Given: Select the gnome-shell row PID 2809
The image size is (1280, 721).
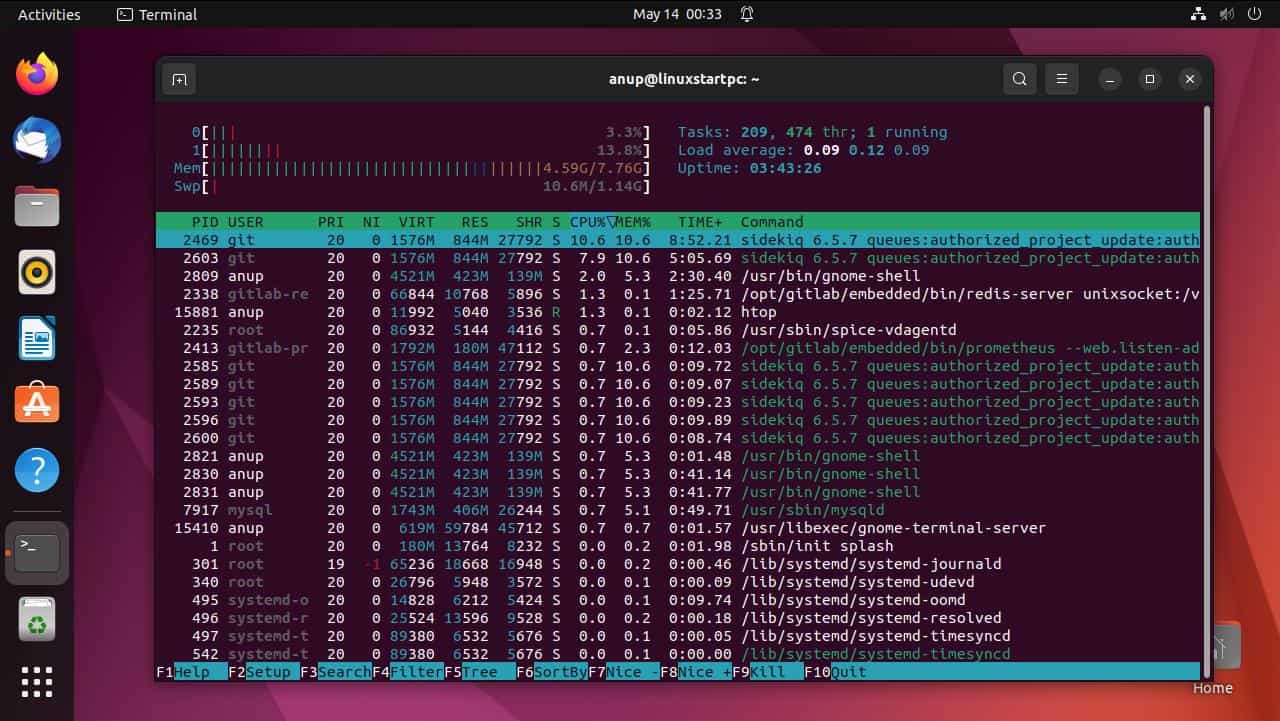Looking at the screenshot, I should 678,276.
